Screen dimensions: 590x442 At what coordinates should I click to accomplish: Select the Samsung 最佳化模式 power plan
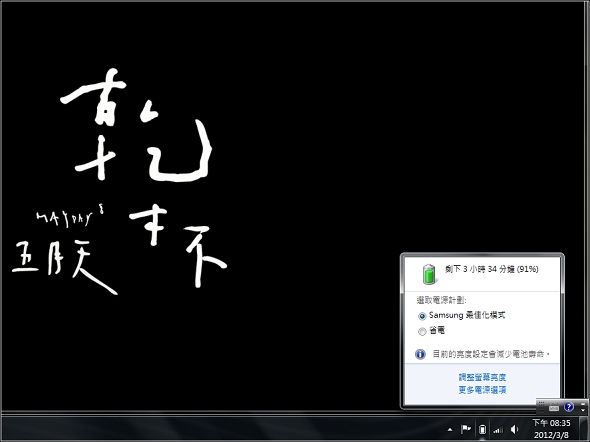pos(461,315)
